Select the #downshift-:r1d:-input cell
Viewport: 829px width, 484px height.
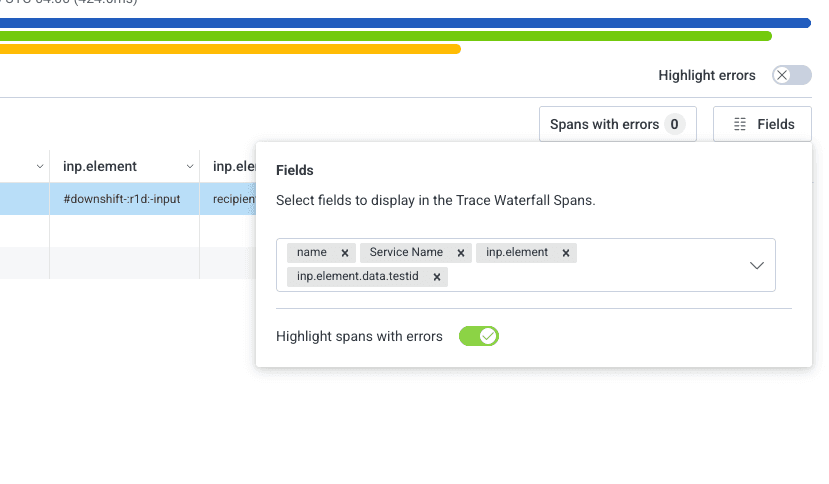pyautogui.click(x=122, y=199)
